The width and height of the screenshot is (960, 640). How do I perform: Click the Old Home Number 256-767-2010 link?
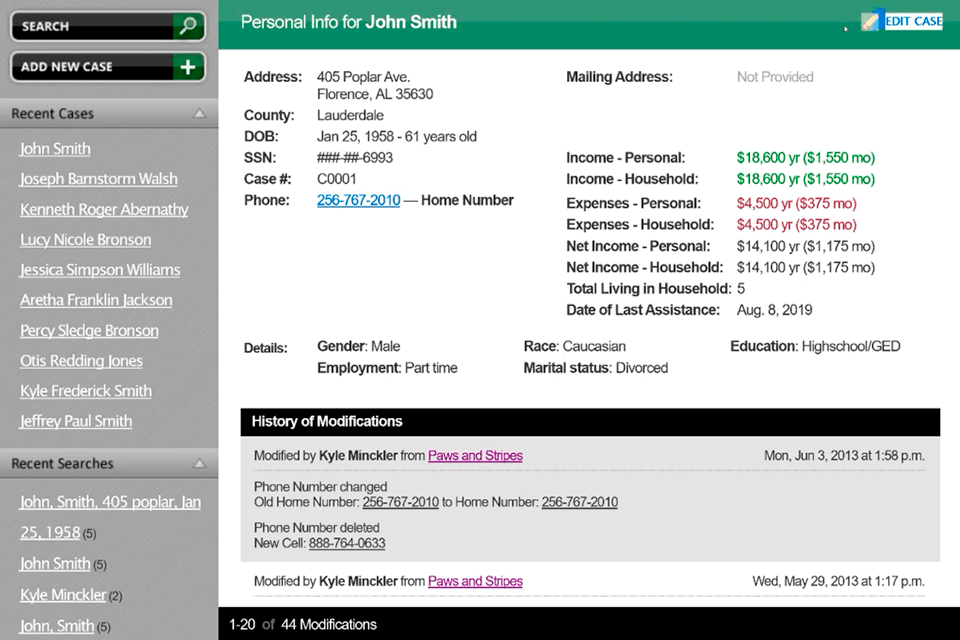click(x=400, y=502)
